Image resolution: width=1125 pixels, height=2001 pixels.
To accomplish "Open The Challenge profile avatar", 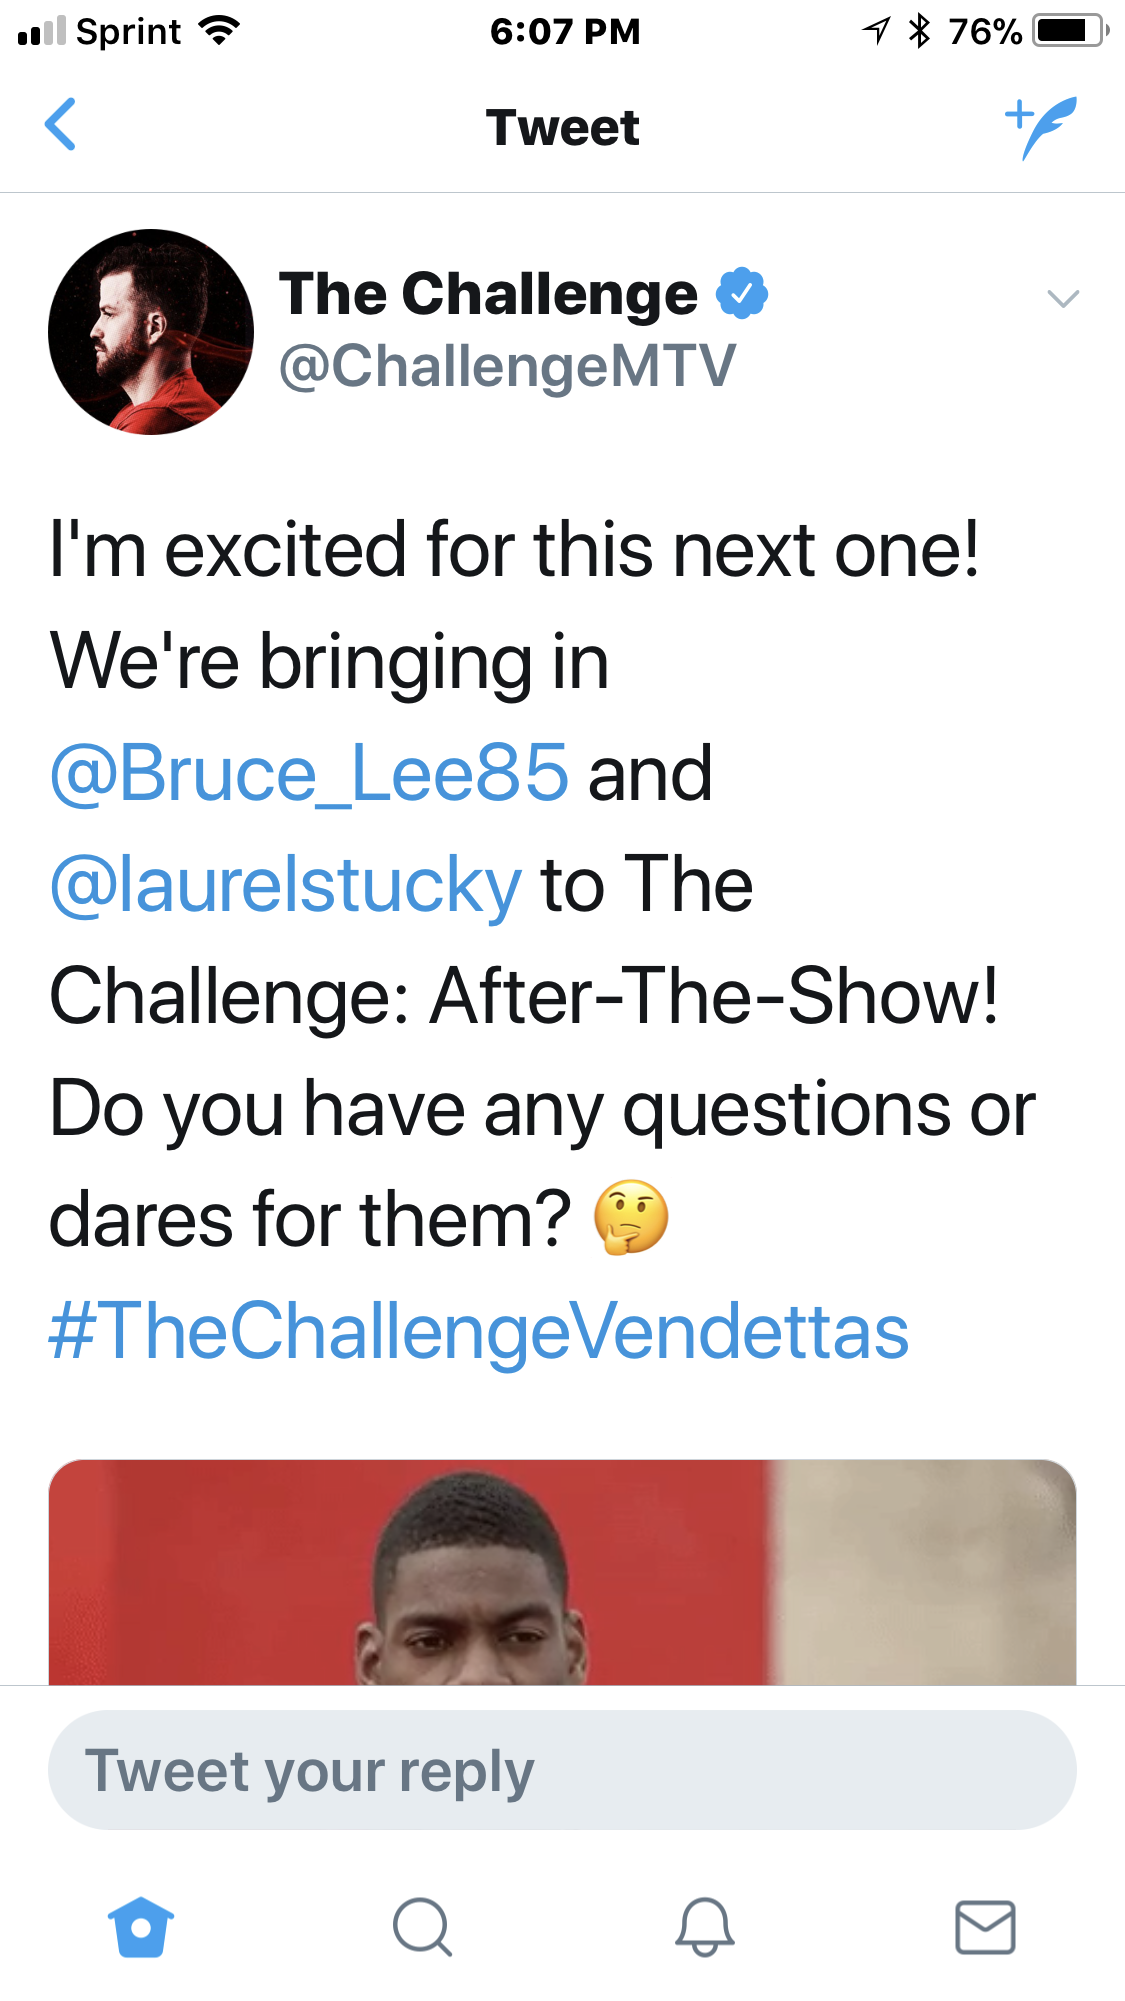I will [x=151, y=332].
